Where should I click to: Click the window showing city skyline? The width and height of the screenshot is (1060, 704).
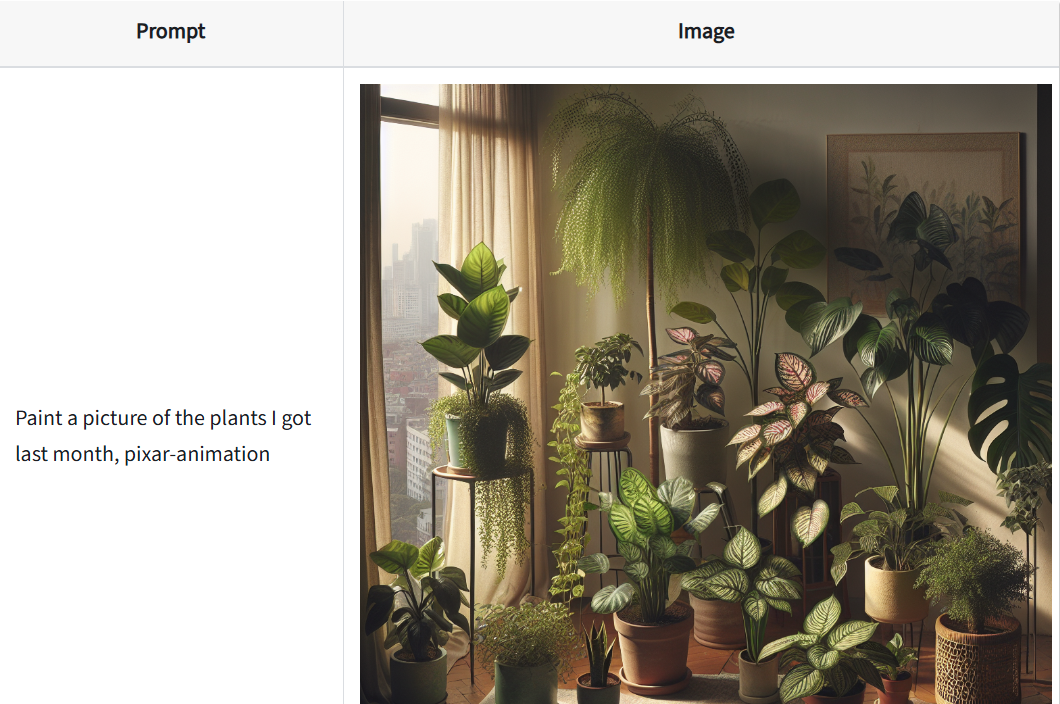pos(410,318)
